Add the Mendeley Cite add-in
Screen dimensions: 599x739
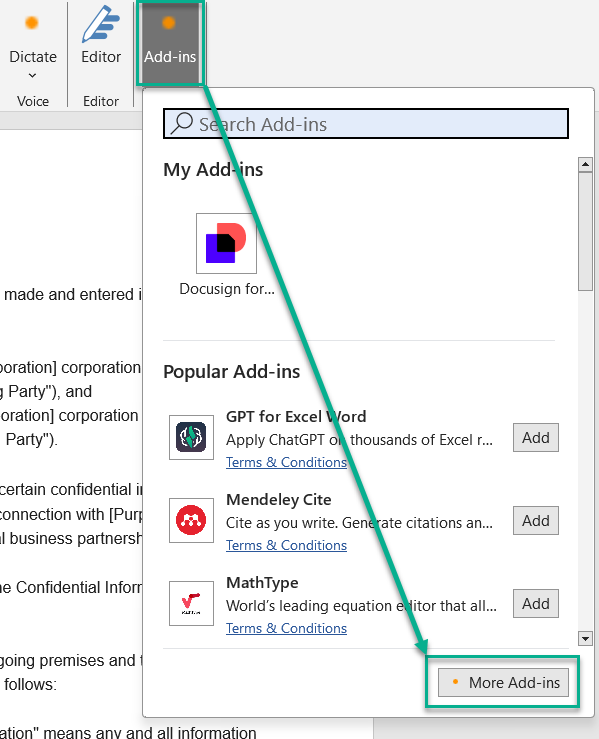(535, 520)
